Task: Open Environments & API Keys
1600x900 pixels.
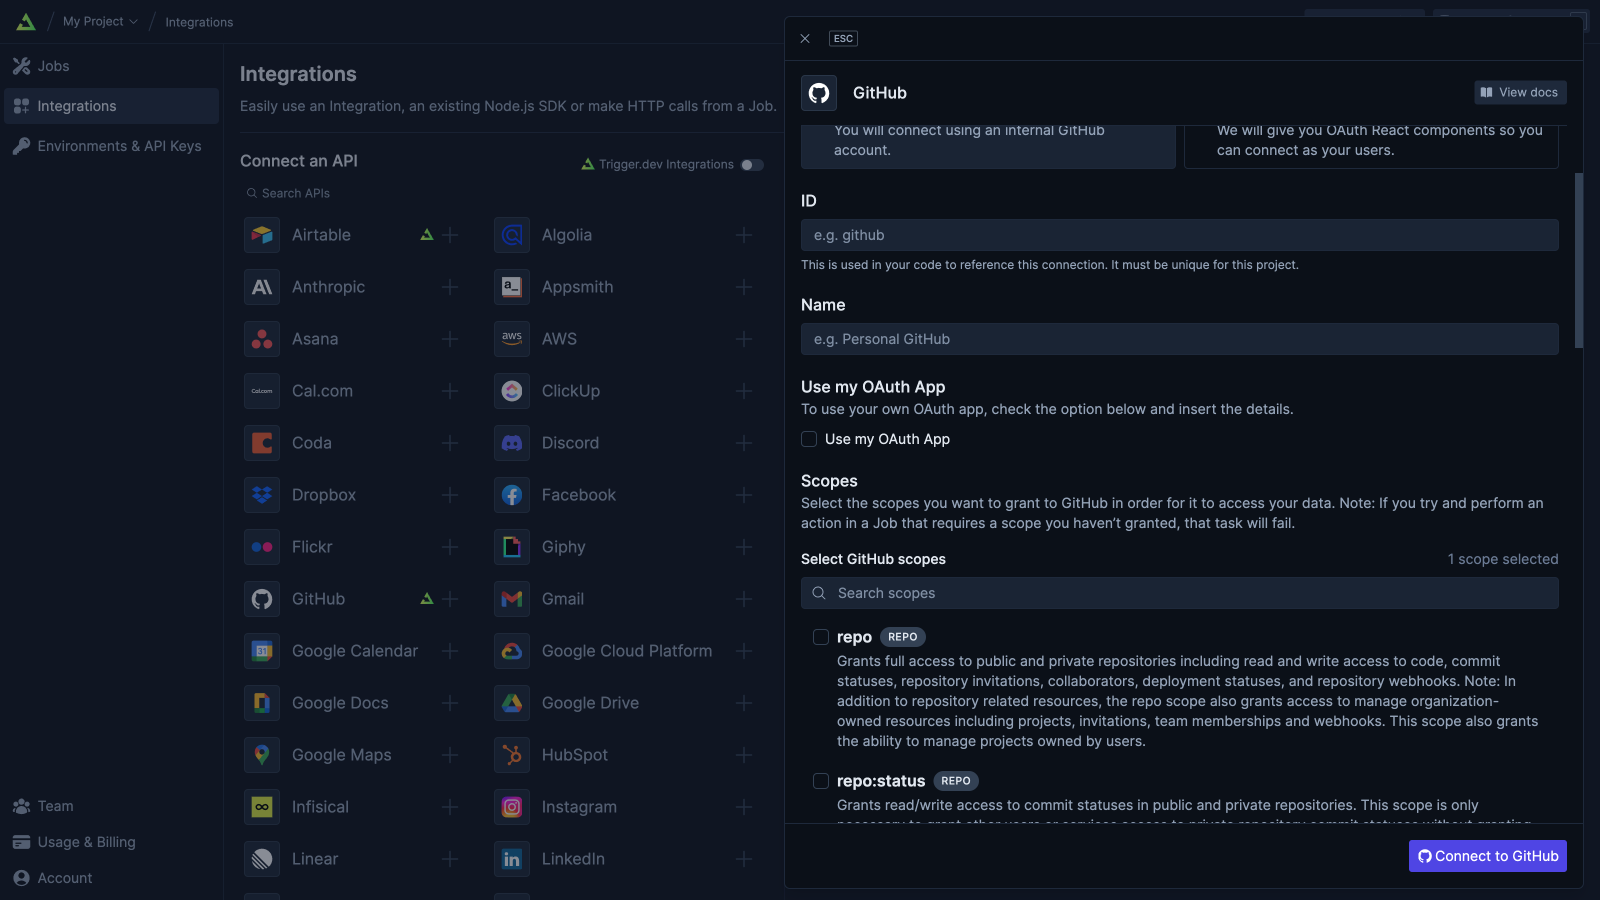Action: [111, 146]
